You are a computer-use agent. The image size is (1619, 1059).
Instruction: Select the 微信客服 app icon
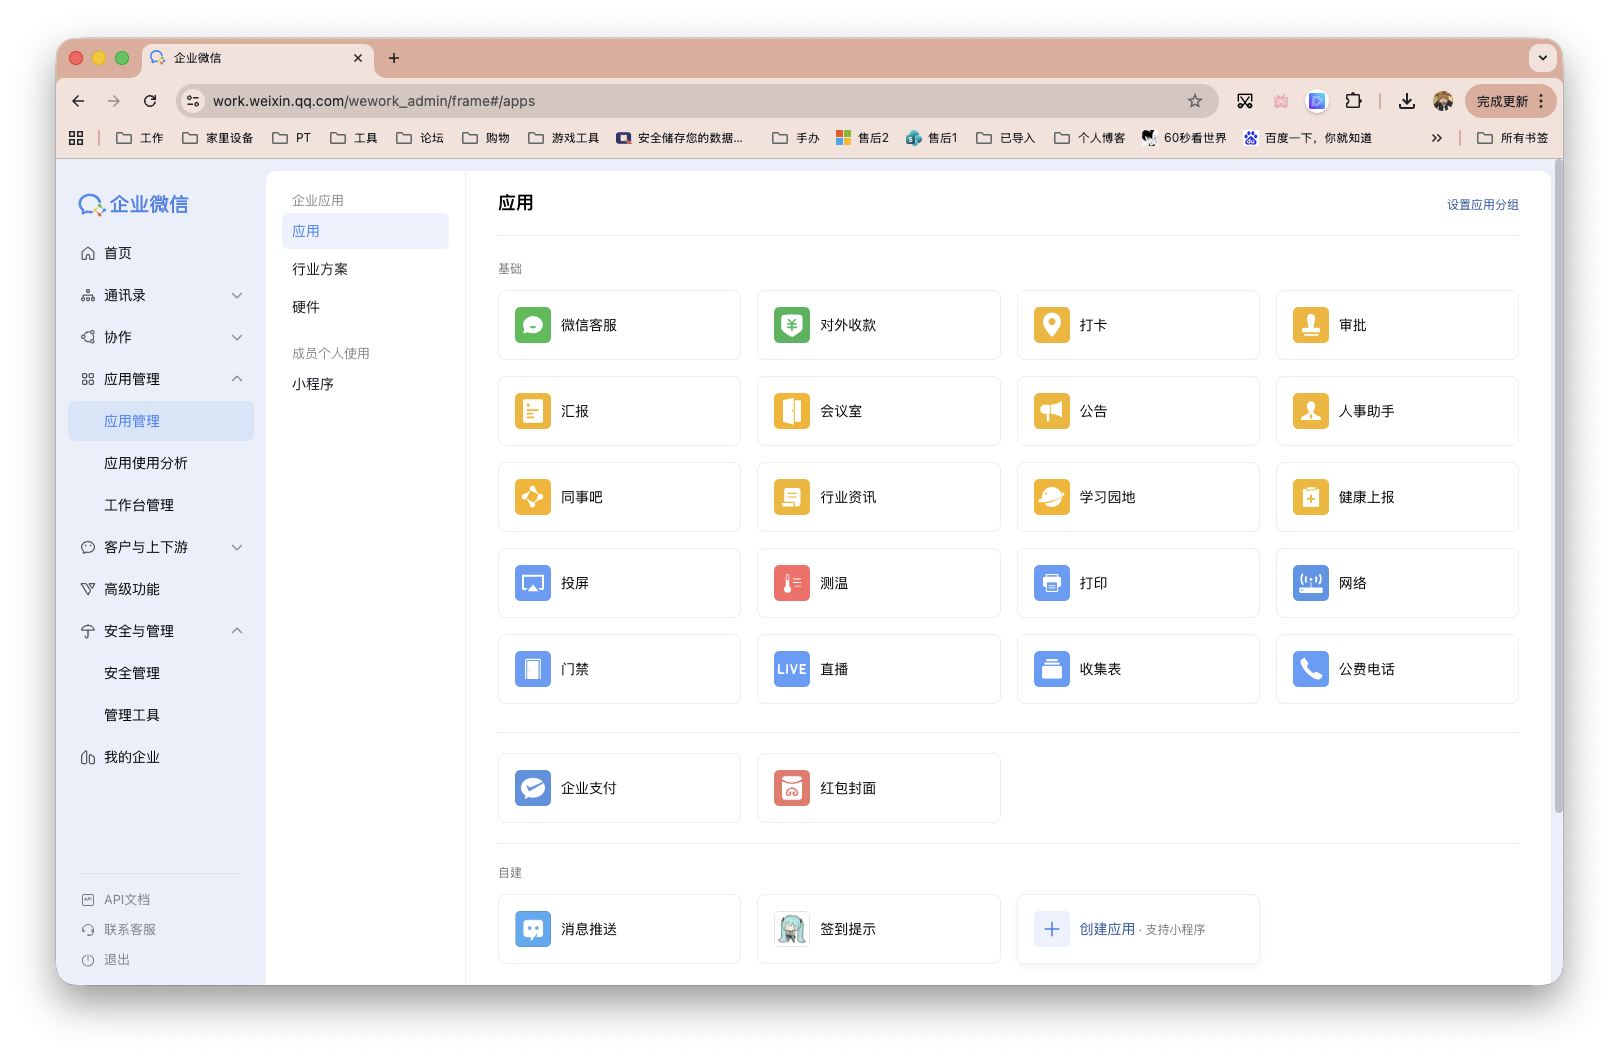click(590, 325)
